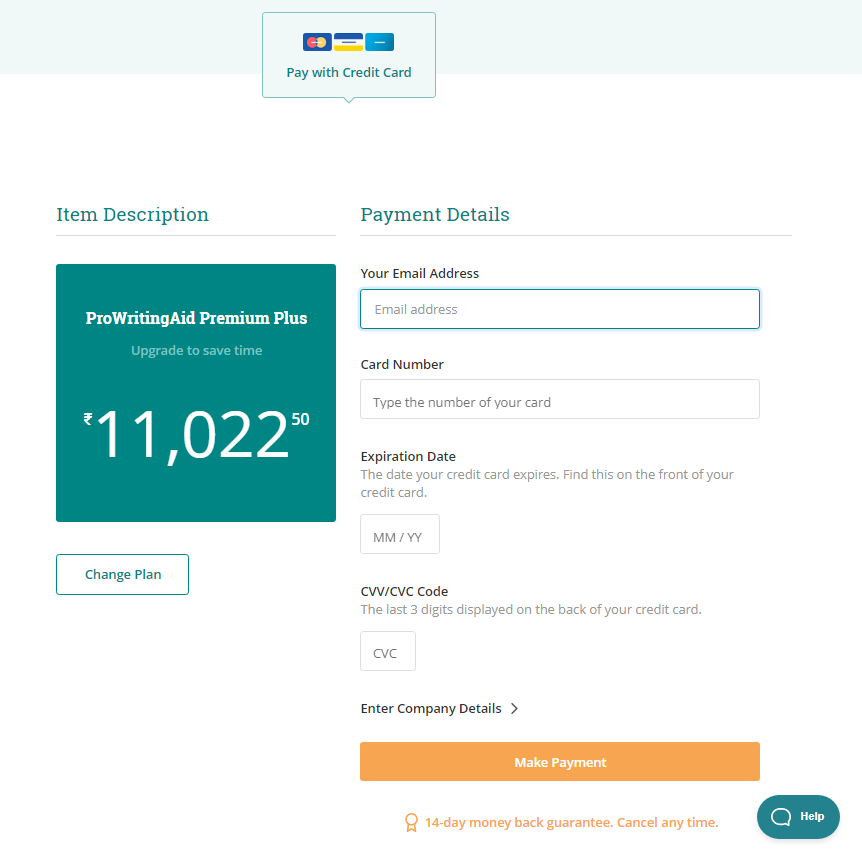Select the MM / YY expiration field
Viewport: 862px width, 865px height.
coord(399,537)
